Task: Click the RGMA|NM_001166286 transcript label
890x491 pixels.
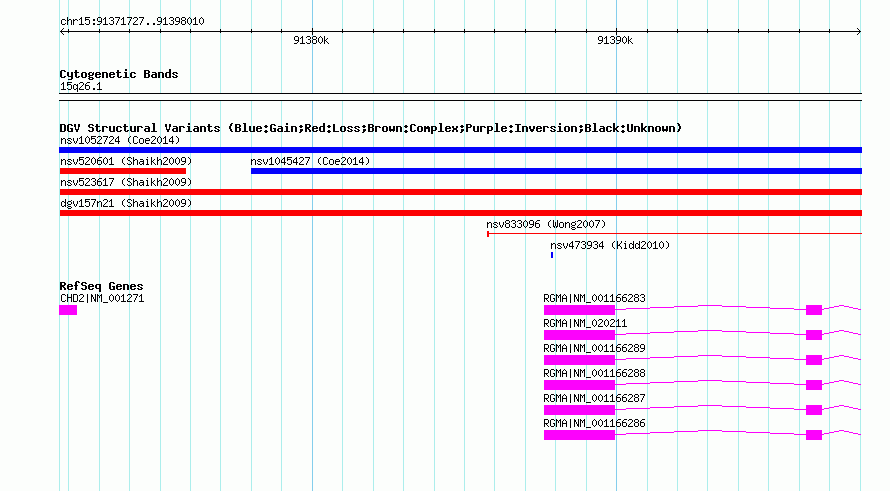Action: click(594, 423)
